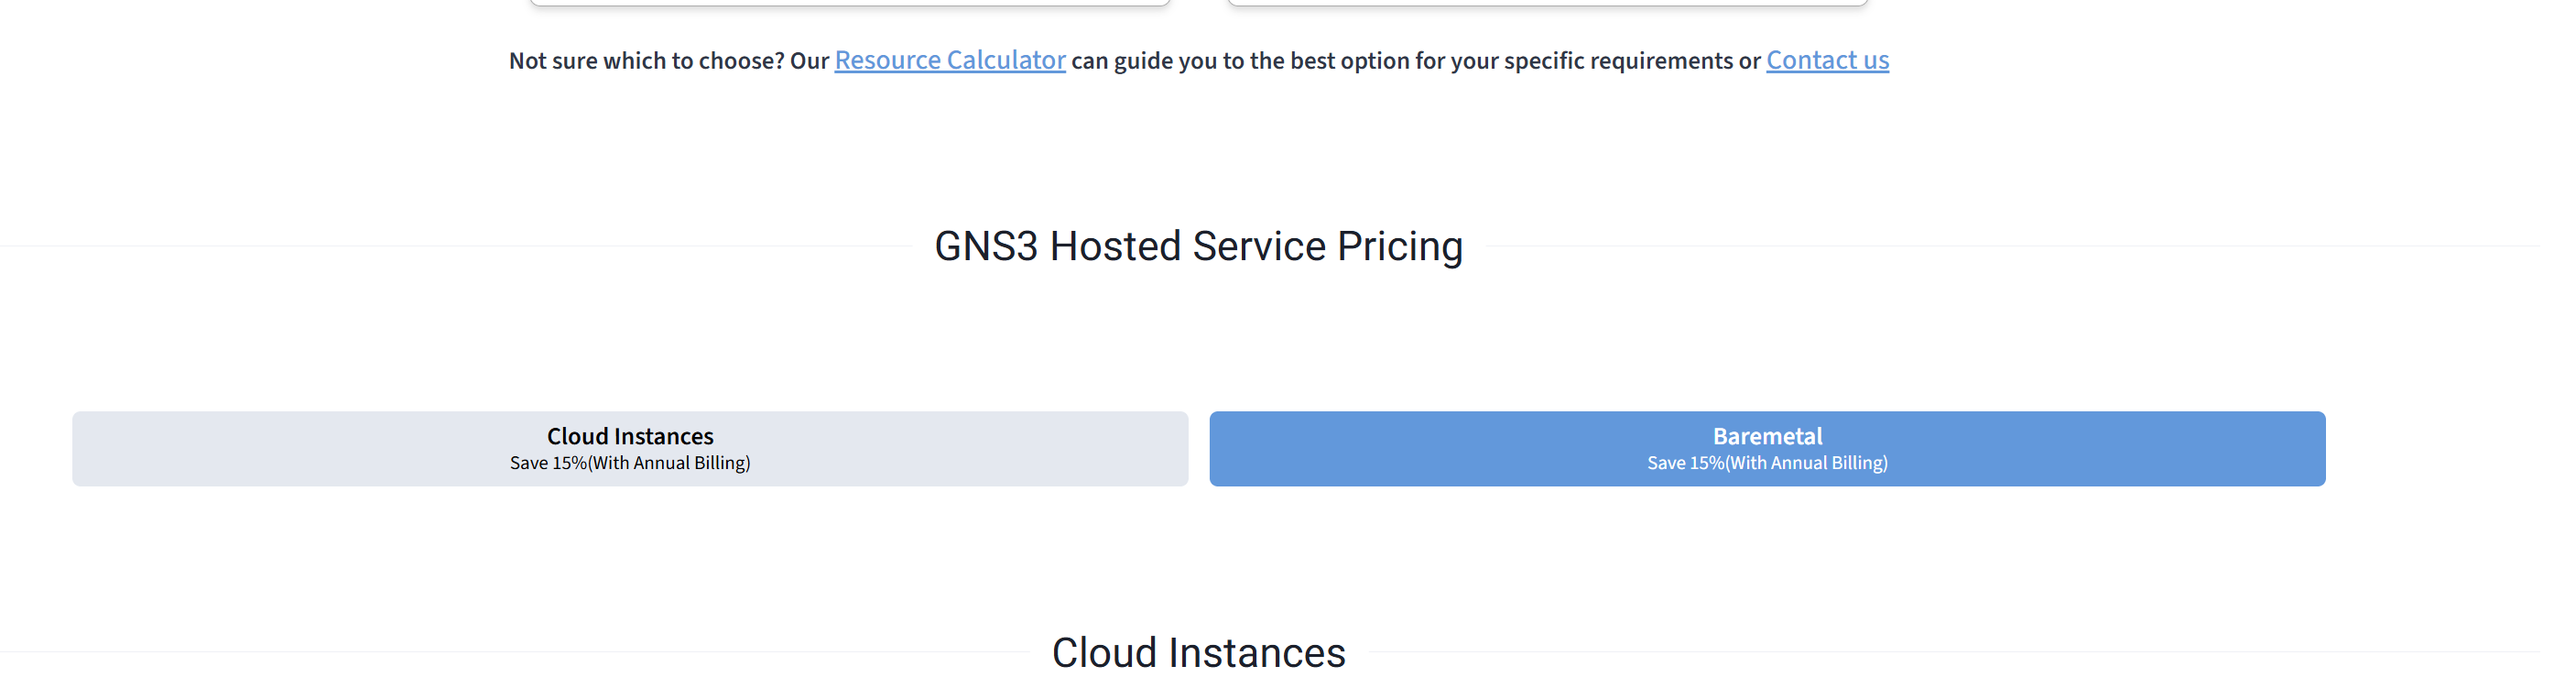Viewport: 2576px width, 699px height.
Task: Click the savings note under Baremetal tab
Action: pyautogui.click(x=1767, y=463)
